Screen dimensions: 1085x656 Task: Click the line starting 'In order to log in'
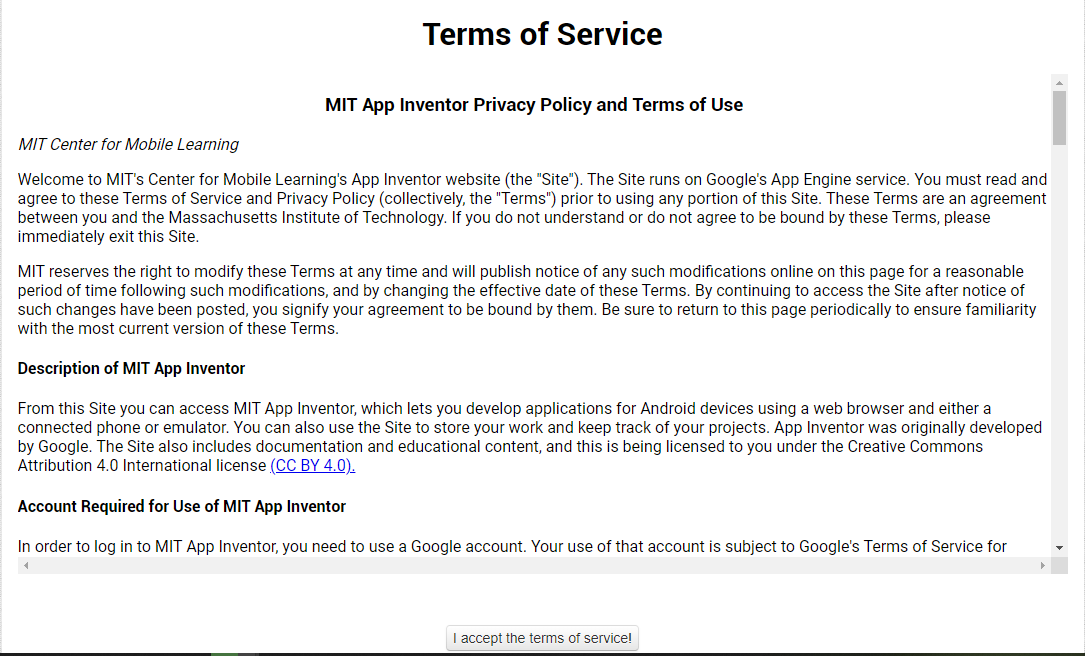(x=512, y=547)
